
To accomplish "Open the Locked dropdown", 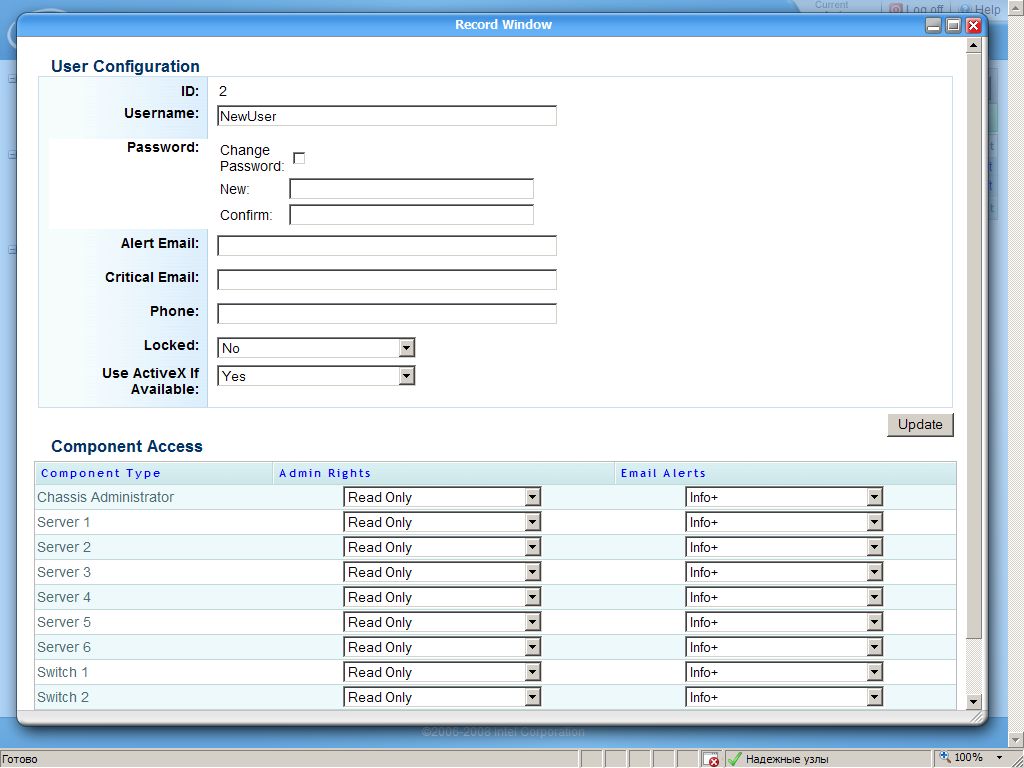I will [406, 348].
